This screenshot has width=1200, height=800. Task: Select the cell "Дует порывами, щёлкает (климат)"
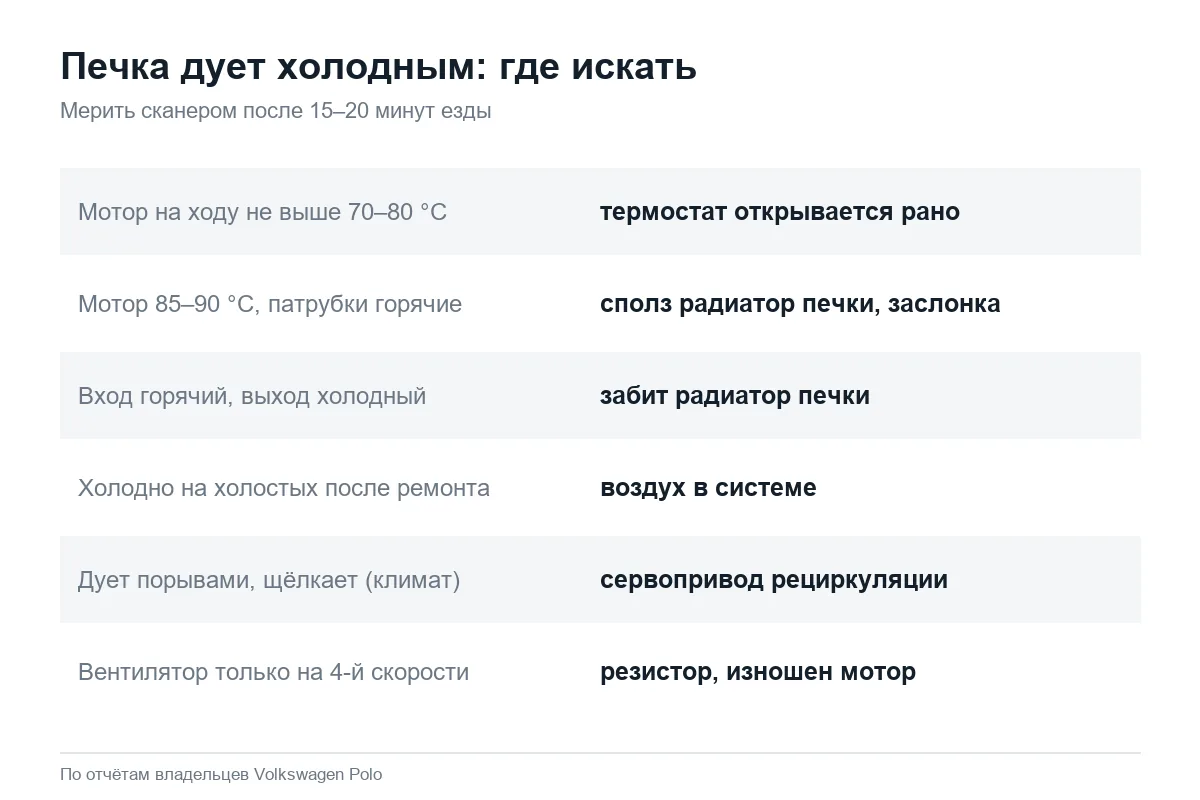pos(269,580)
